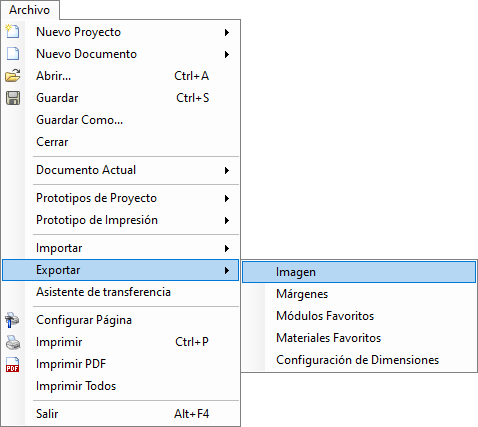Screen dimensions: 478x427
Task: Click the Guardar floppy disk icon
Action: click(x=13, y=98)
